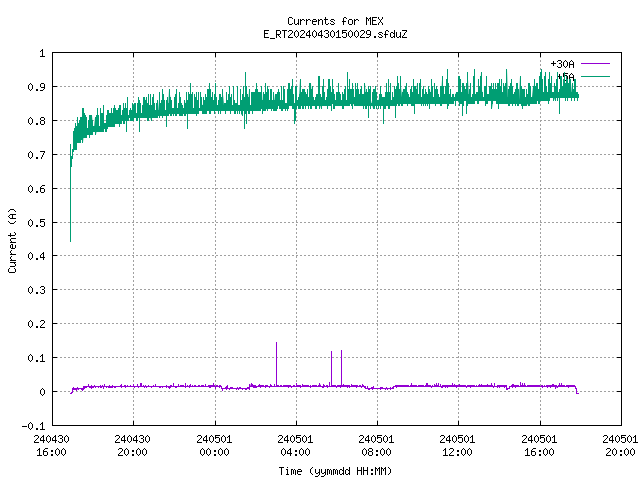Click the tallest purple +30A spike before 04:00
This screenshot has width=640, height=480.
[276, 363]
